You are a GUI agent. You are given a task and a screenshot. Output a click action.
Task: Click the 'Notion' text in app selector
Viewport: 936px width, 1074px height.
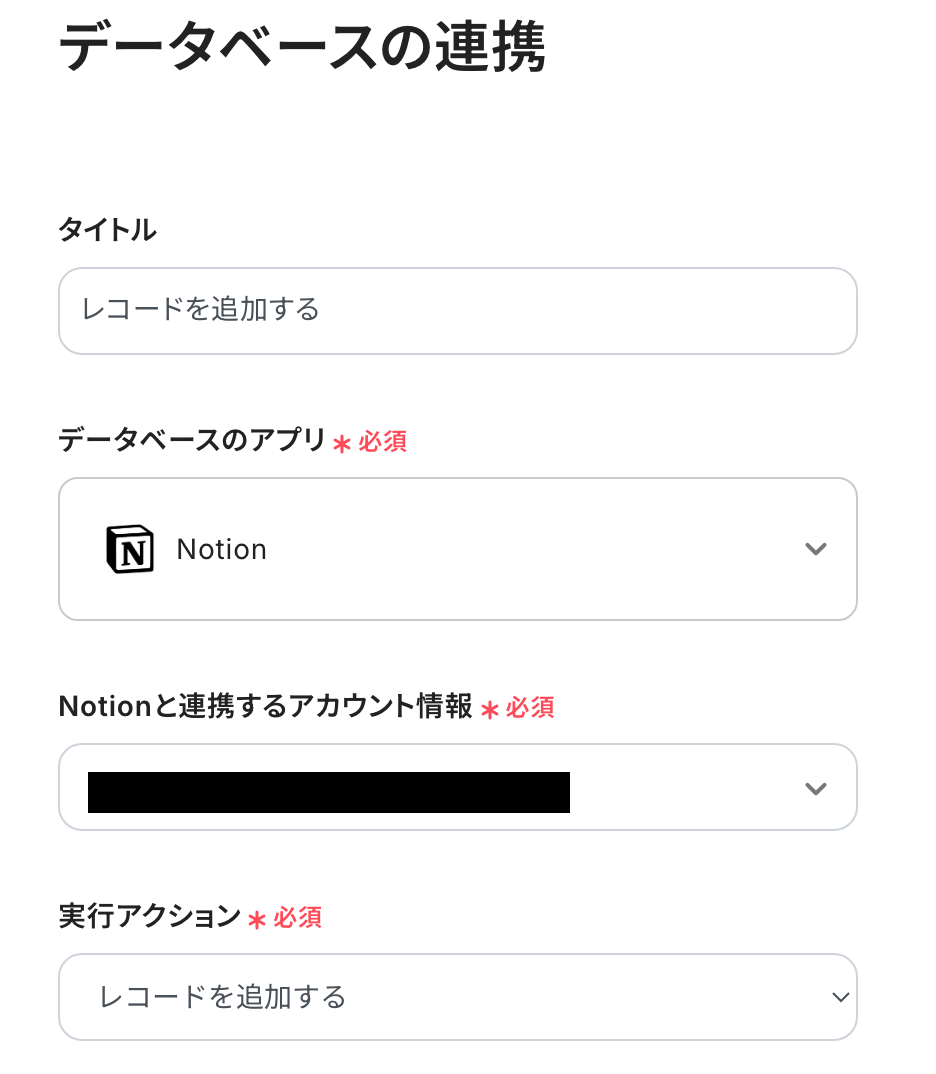(x=221, y=549)
